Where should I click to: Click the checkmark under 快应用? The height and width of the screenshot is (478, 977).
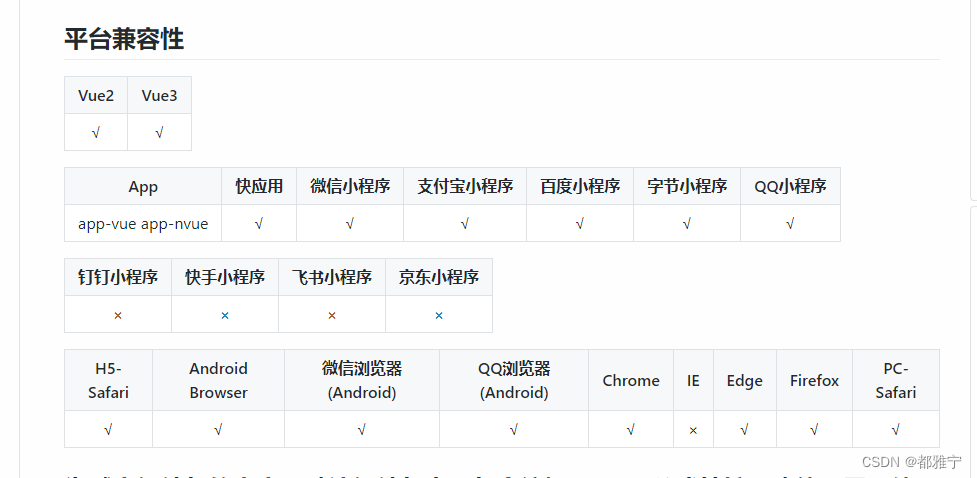(x=259, y=224)
